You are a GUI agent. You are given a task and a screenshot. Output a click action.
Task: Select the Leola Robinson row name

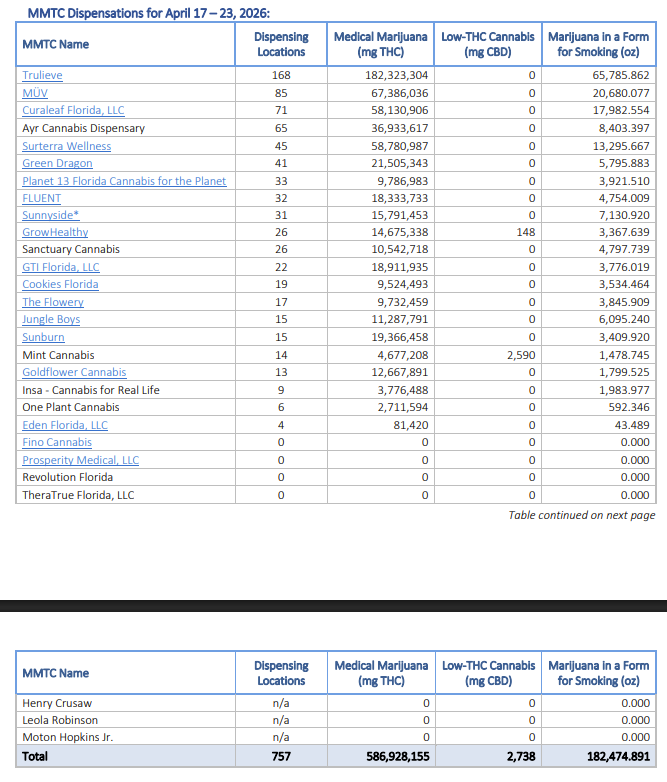click(60, 720)
